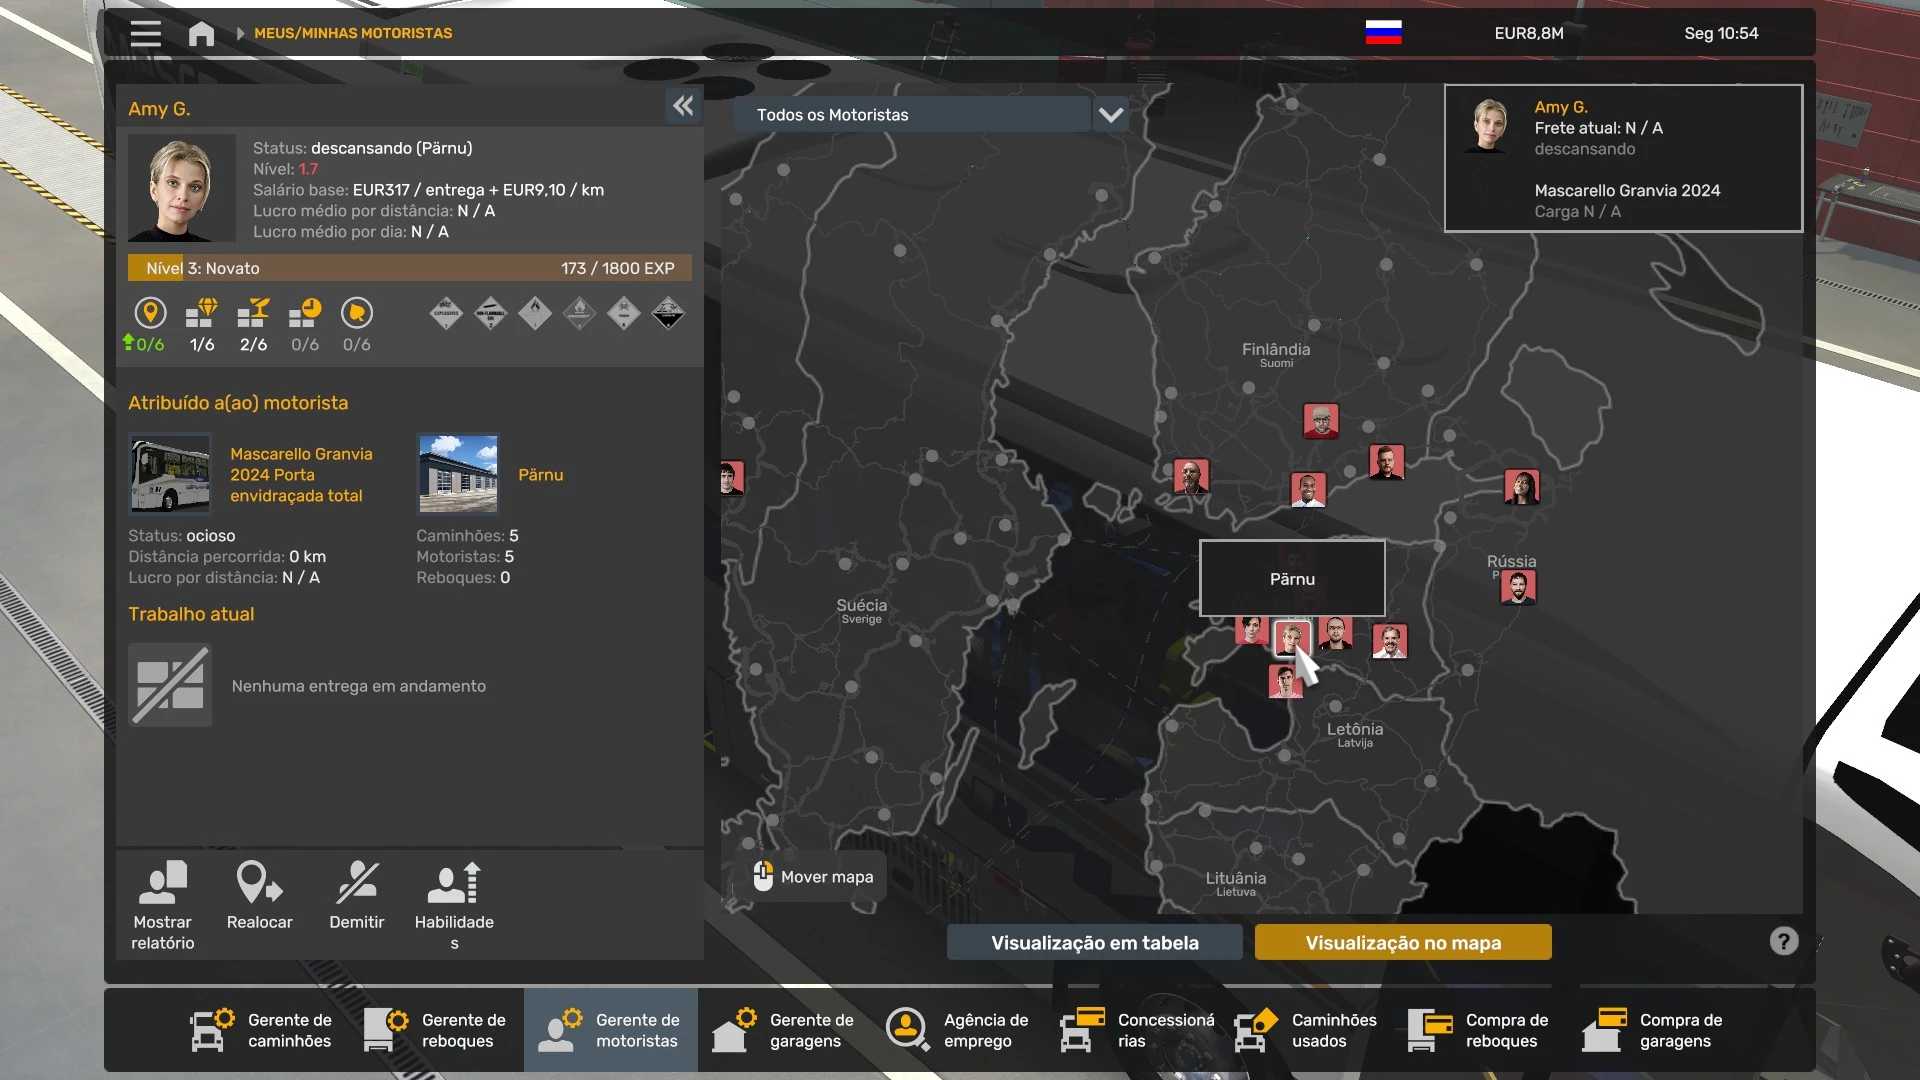1920x1080 pixels.
Task: Click the Pärnu garage link
Action: (x=540, y=475)
